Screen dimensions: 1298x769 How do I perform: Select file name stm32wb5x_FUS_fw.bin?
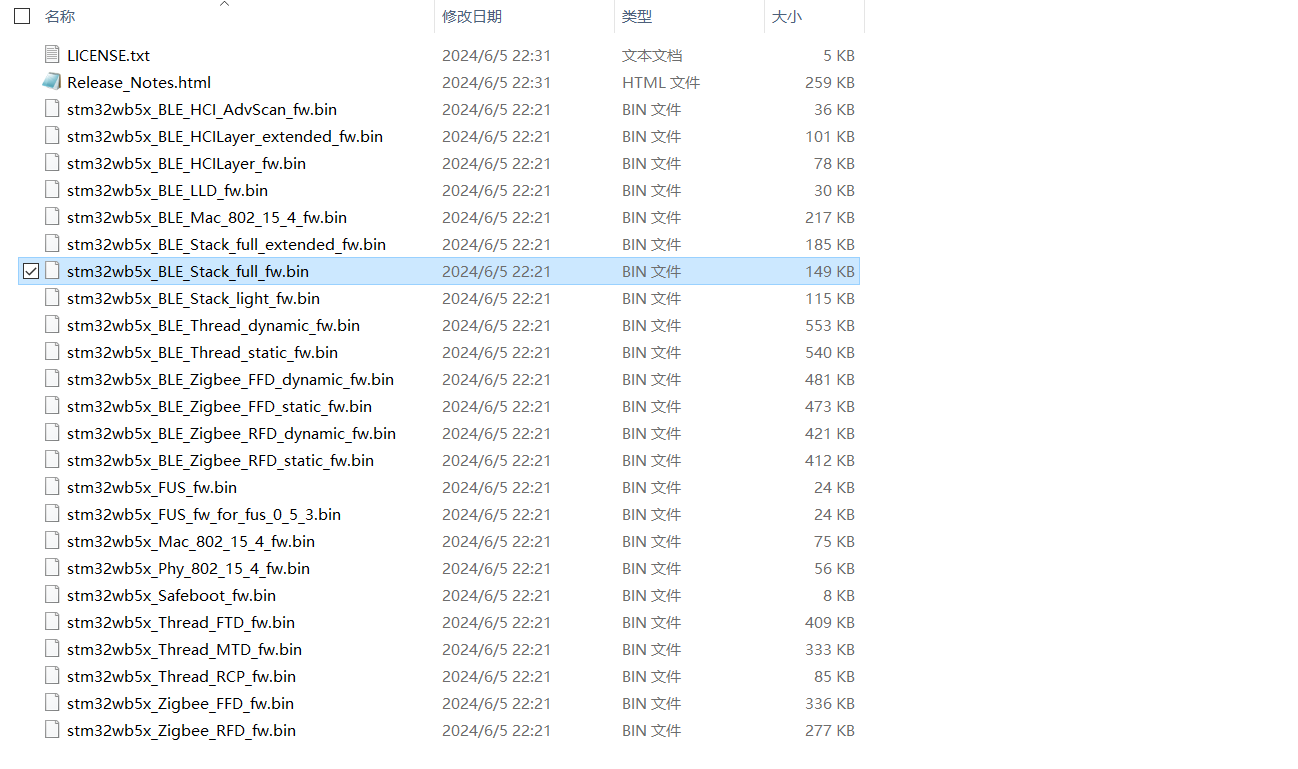click(x=152, y=488)
